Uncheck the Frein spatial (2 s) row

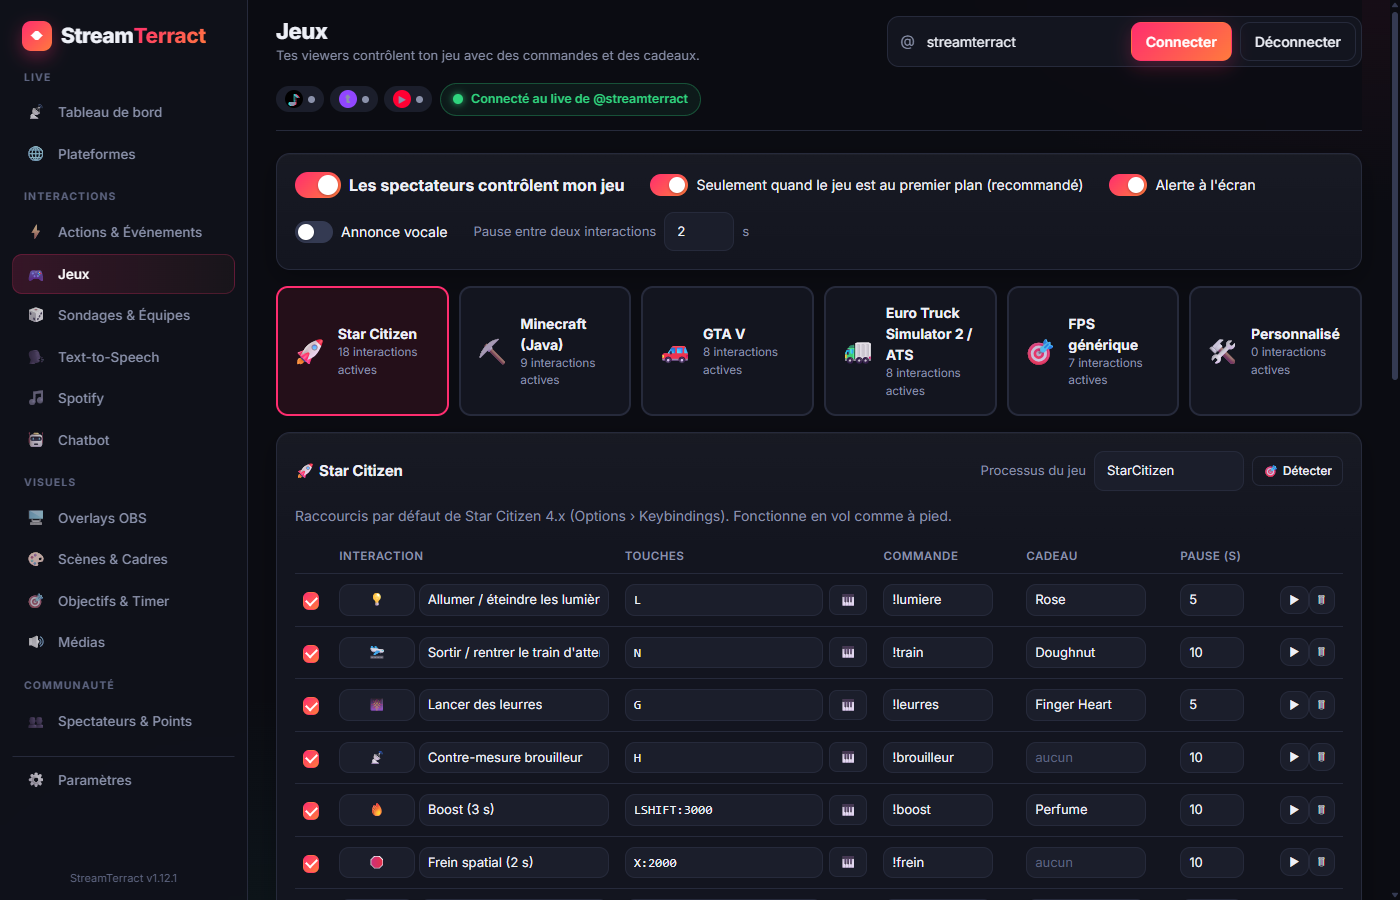(x=311, y=863)
